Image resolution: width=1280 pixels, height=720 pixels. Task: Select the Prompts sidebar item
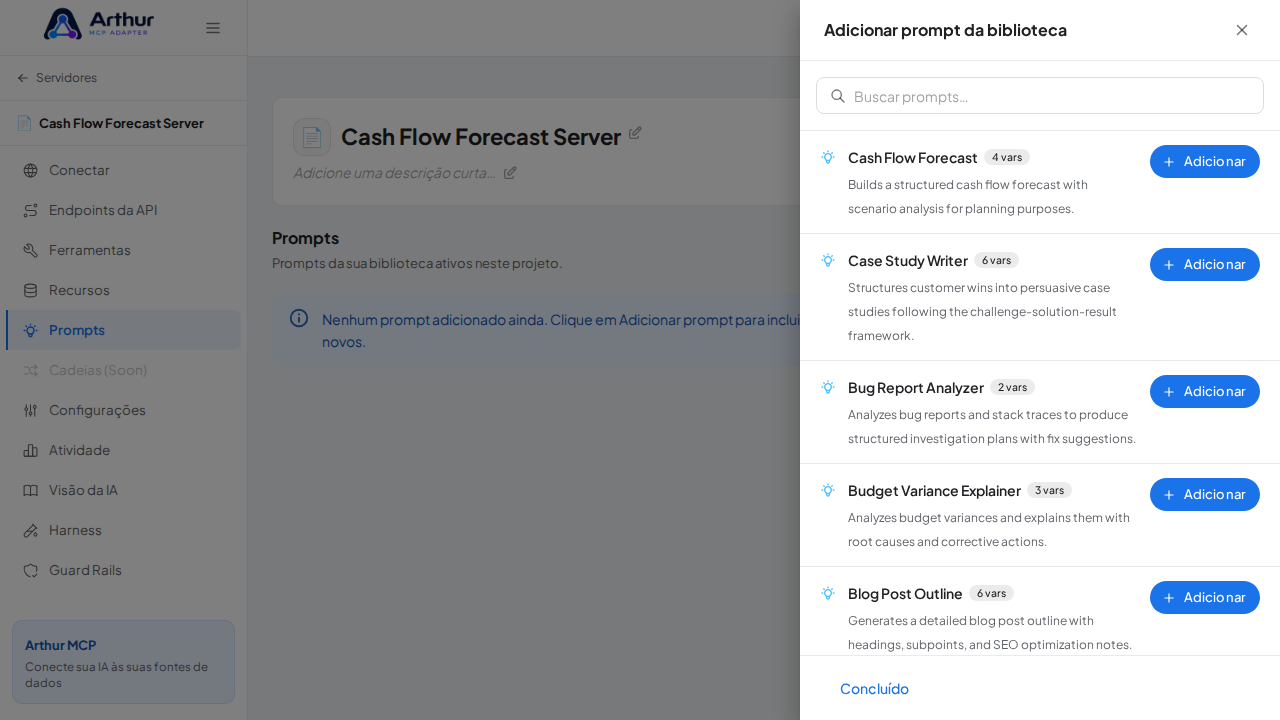(x=123, y=330)
